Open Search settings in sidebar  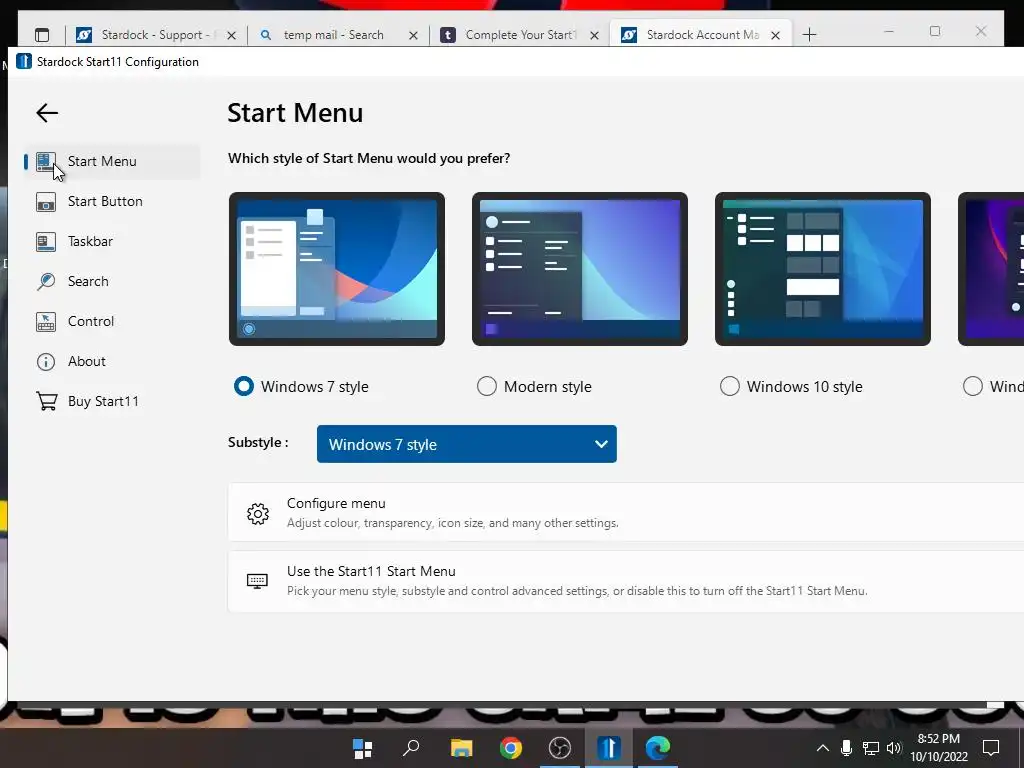pos(112,281)
